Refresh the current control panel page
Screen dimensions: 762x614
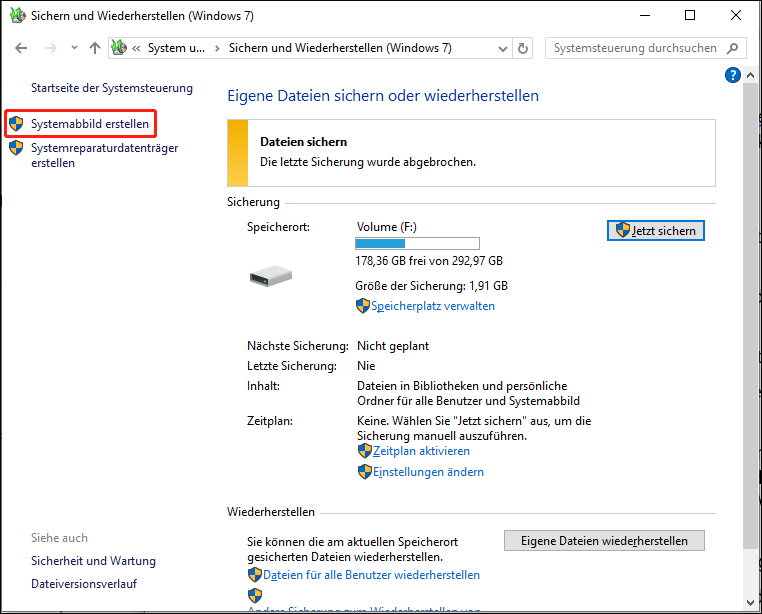point(523,49)
